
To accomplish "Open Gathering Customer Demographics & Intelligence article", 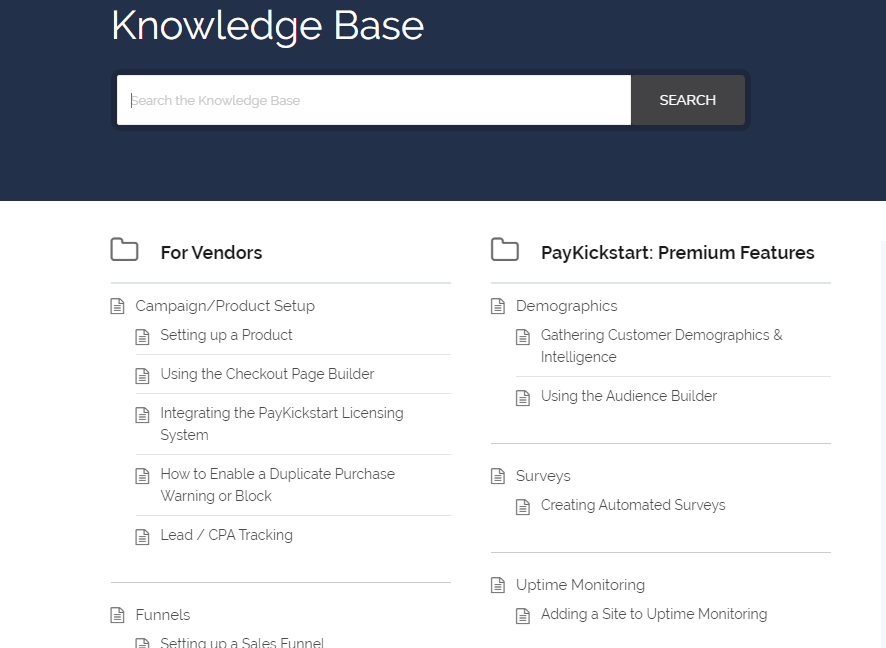I will pyautogui.click(x=662, y=346).
